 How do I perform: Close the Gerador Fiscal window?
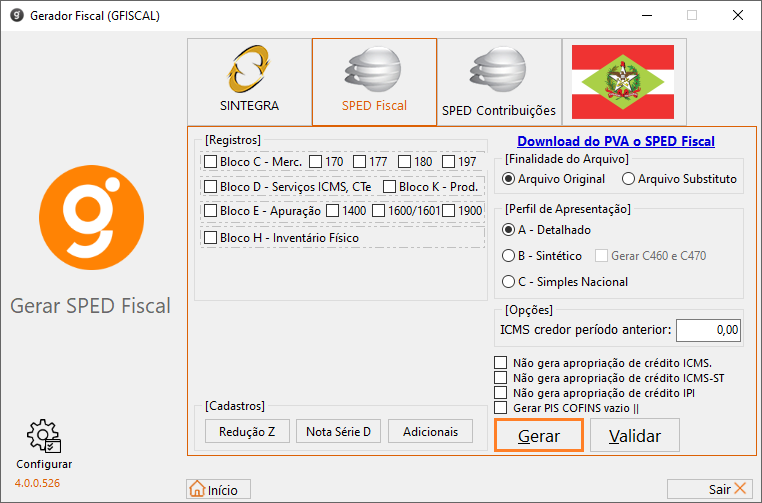tap(738, 16)
